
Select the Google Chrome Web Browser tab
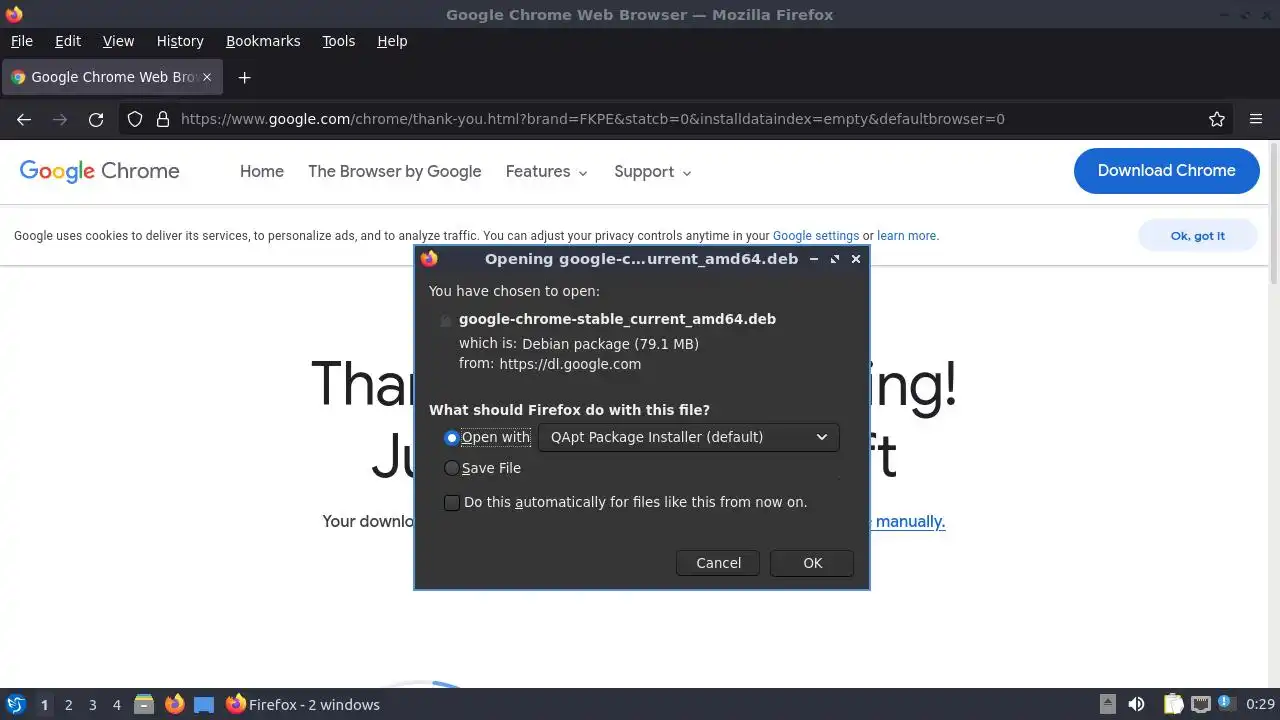[x=113, y=77]
